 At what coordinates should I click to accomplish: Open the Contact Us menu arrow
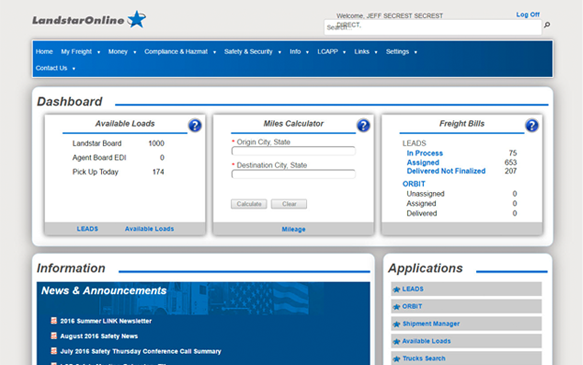pos(74,69)
